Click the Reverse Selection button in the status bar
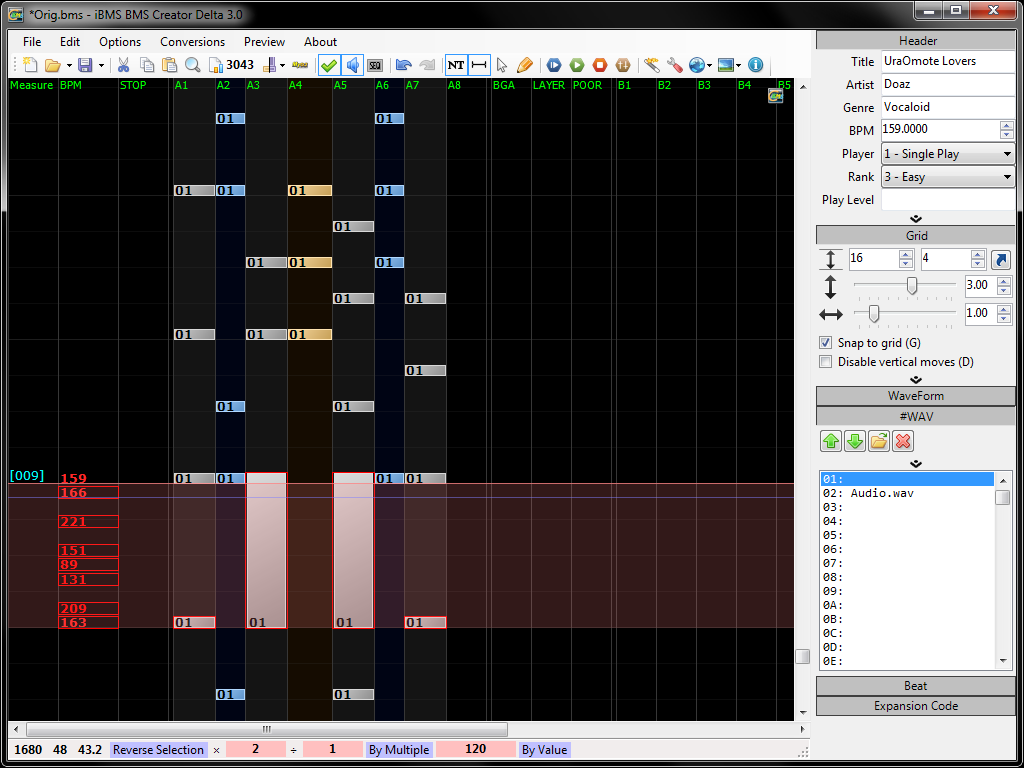 158,749
